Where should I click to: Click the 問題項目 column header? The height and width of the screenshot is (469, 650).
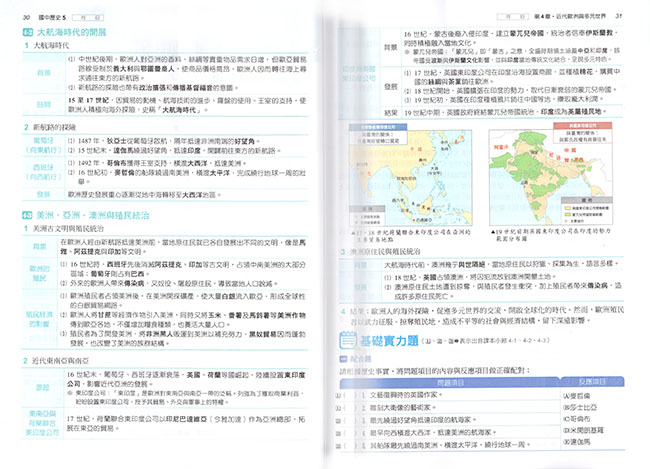[450, 382]
